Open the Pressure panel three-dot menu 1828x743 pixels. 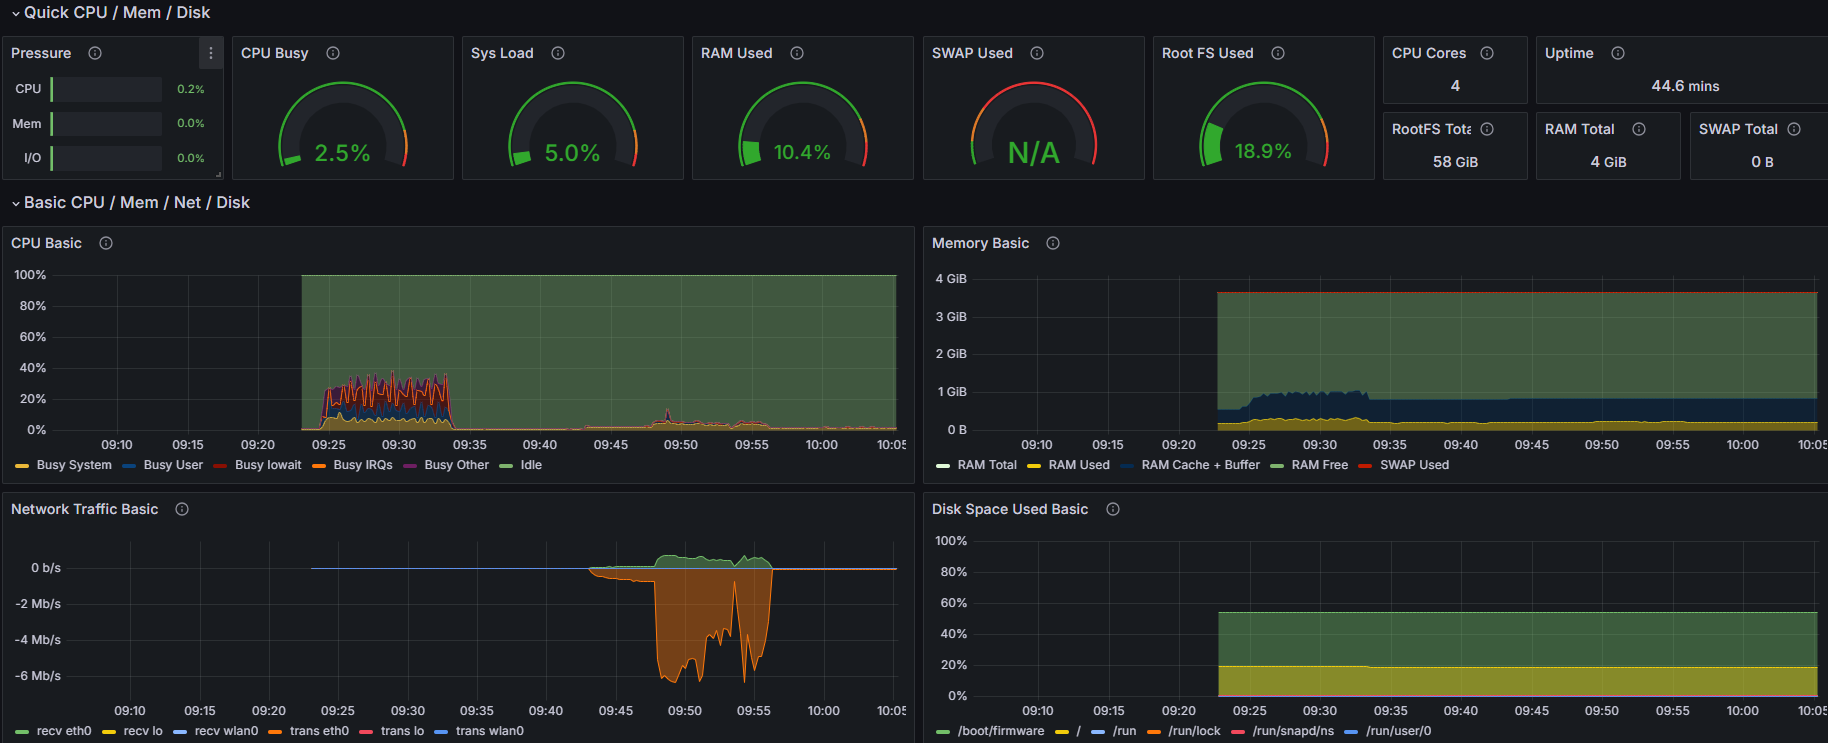[210, 53]
